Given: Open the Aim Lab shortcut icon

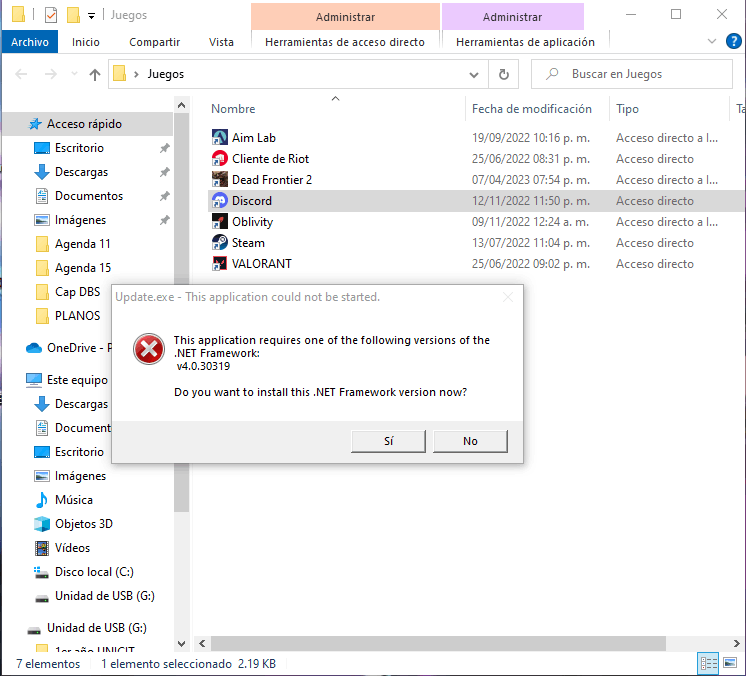Looking at the screenshot, I should 219,137.
